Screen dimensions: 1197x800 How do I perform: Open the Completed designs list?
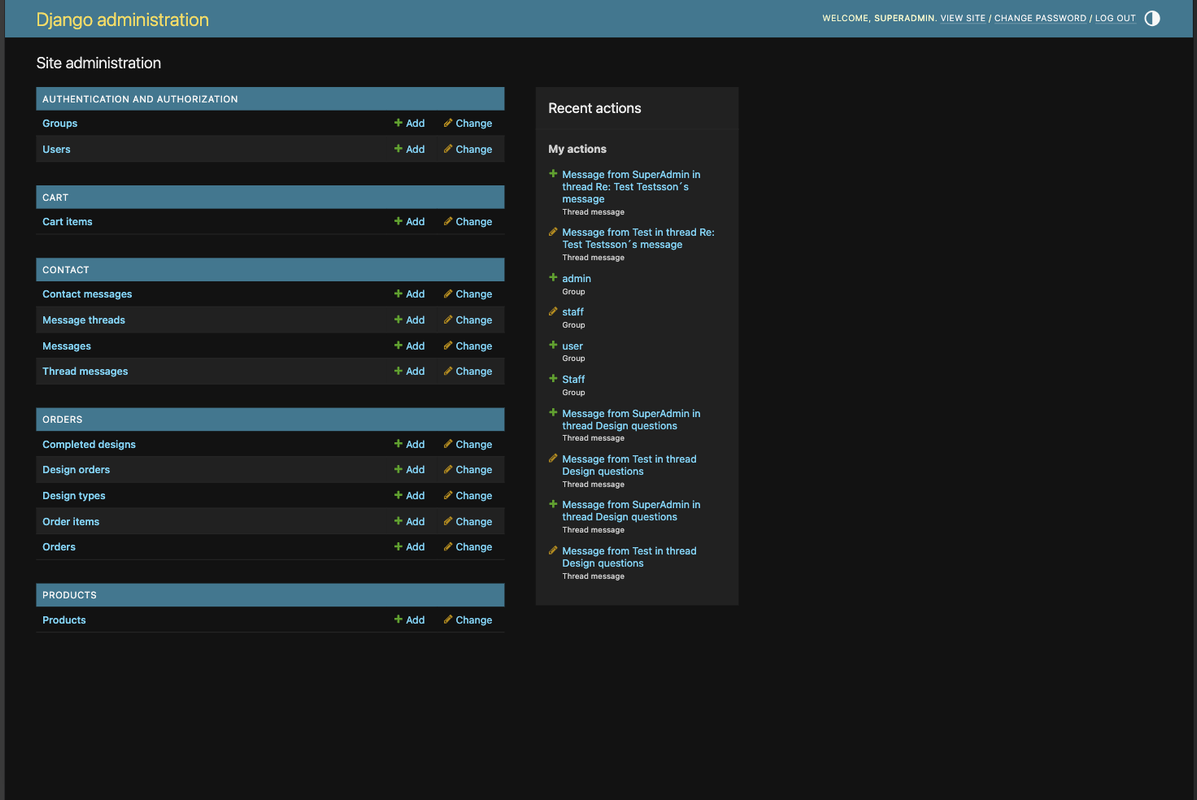89,445
